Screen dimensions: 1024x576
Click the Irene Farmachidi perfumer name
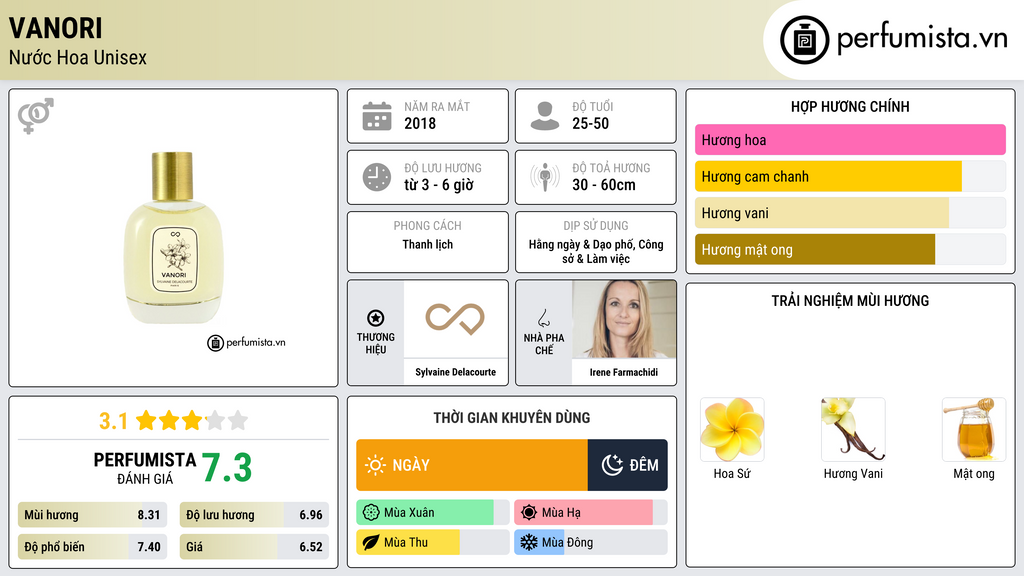point(624,372)
